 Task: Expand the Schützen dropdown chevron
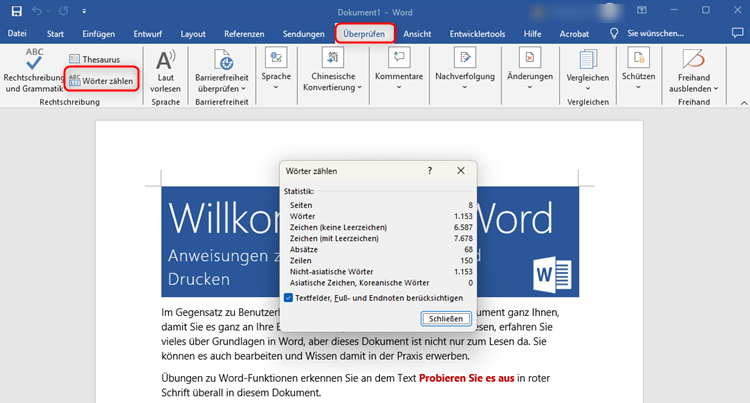point(639,87)
